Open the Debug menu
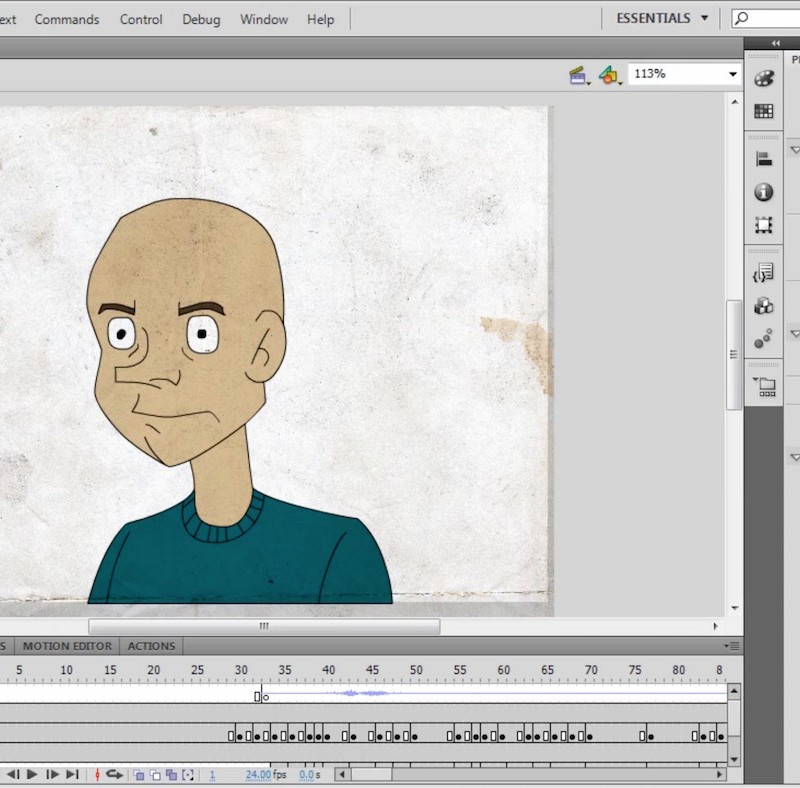The image size is (800, 788). (x=200, y=19)
